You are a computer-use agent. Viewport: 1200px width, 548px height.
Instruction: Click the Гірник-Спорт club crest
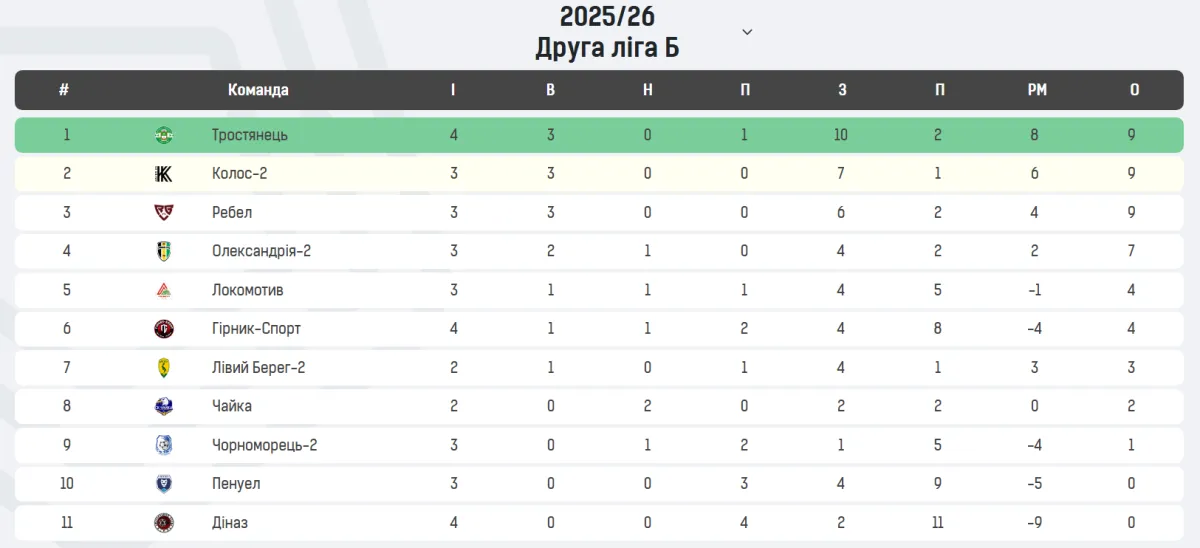pyautogui.click(x=163, y=329)
